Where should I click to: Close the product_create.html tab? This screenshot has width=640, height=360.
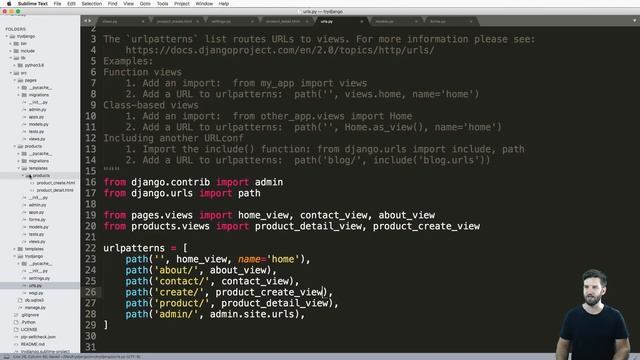[x=198, y=21]
